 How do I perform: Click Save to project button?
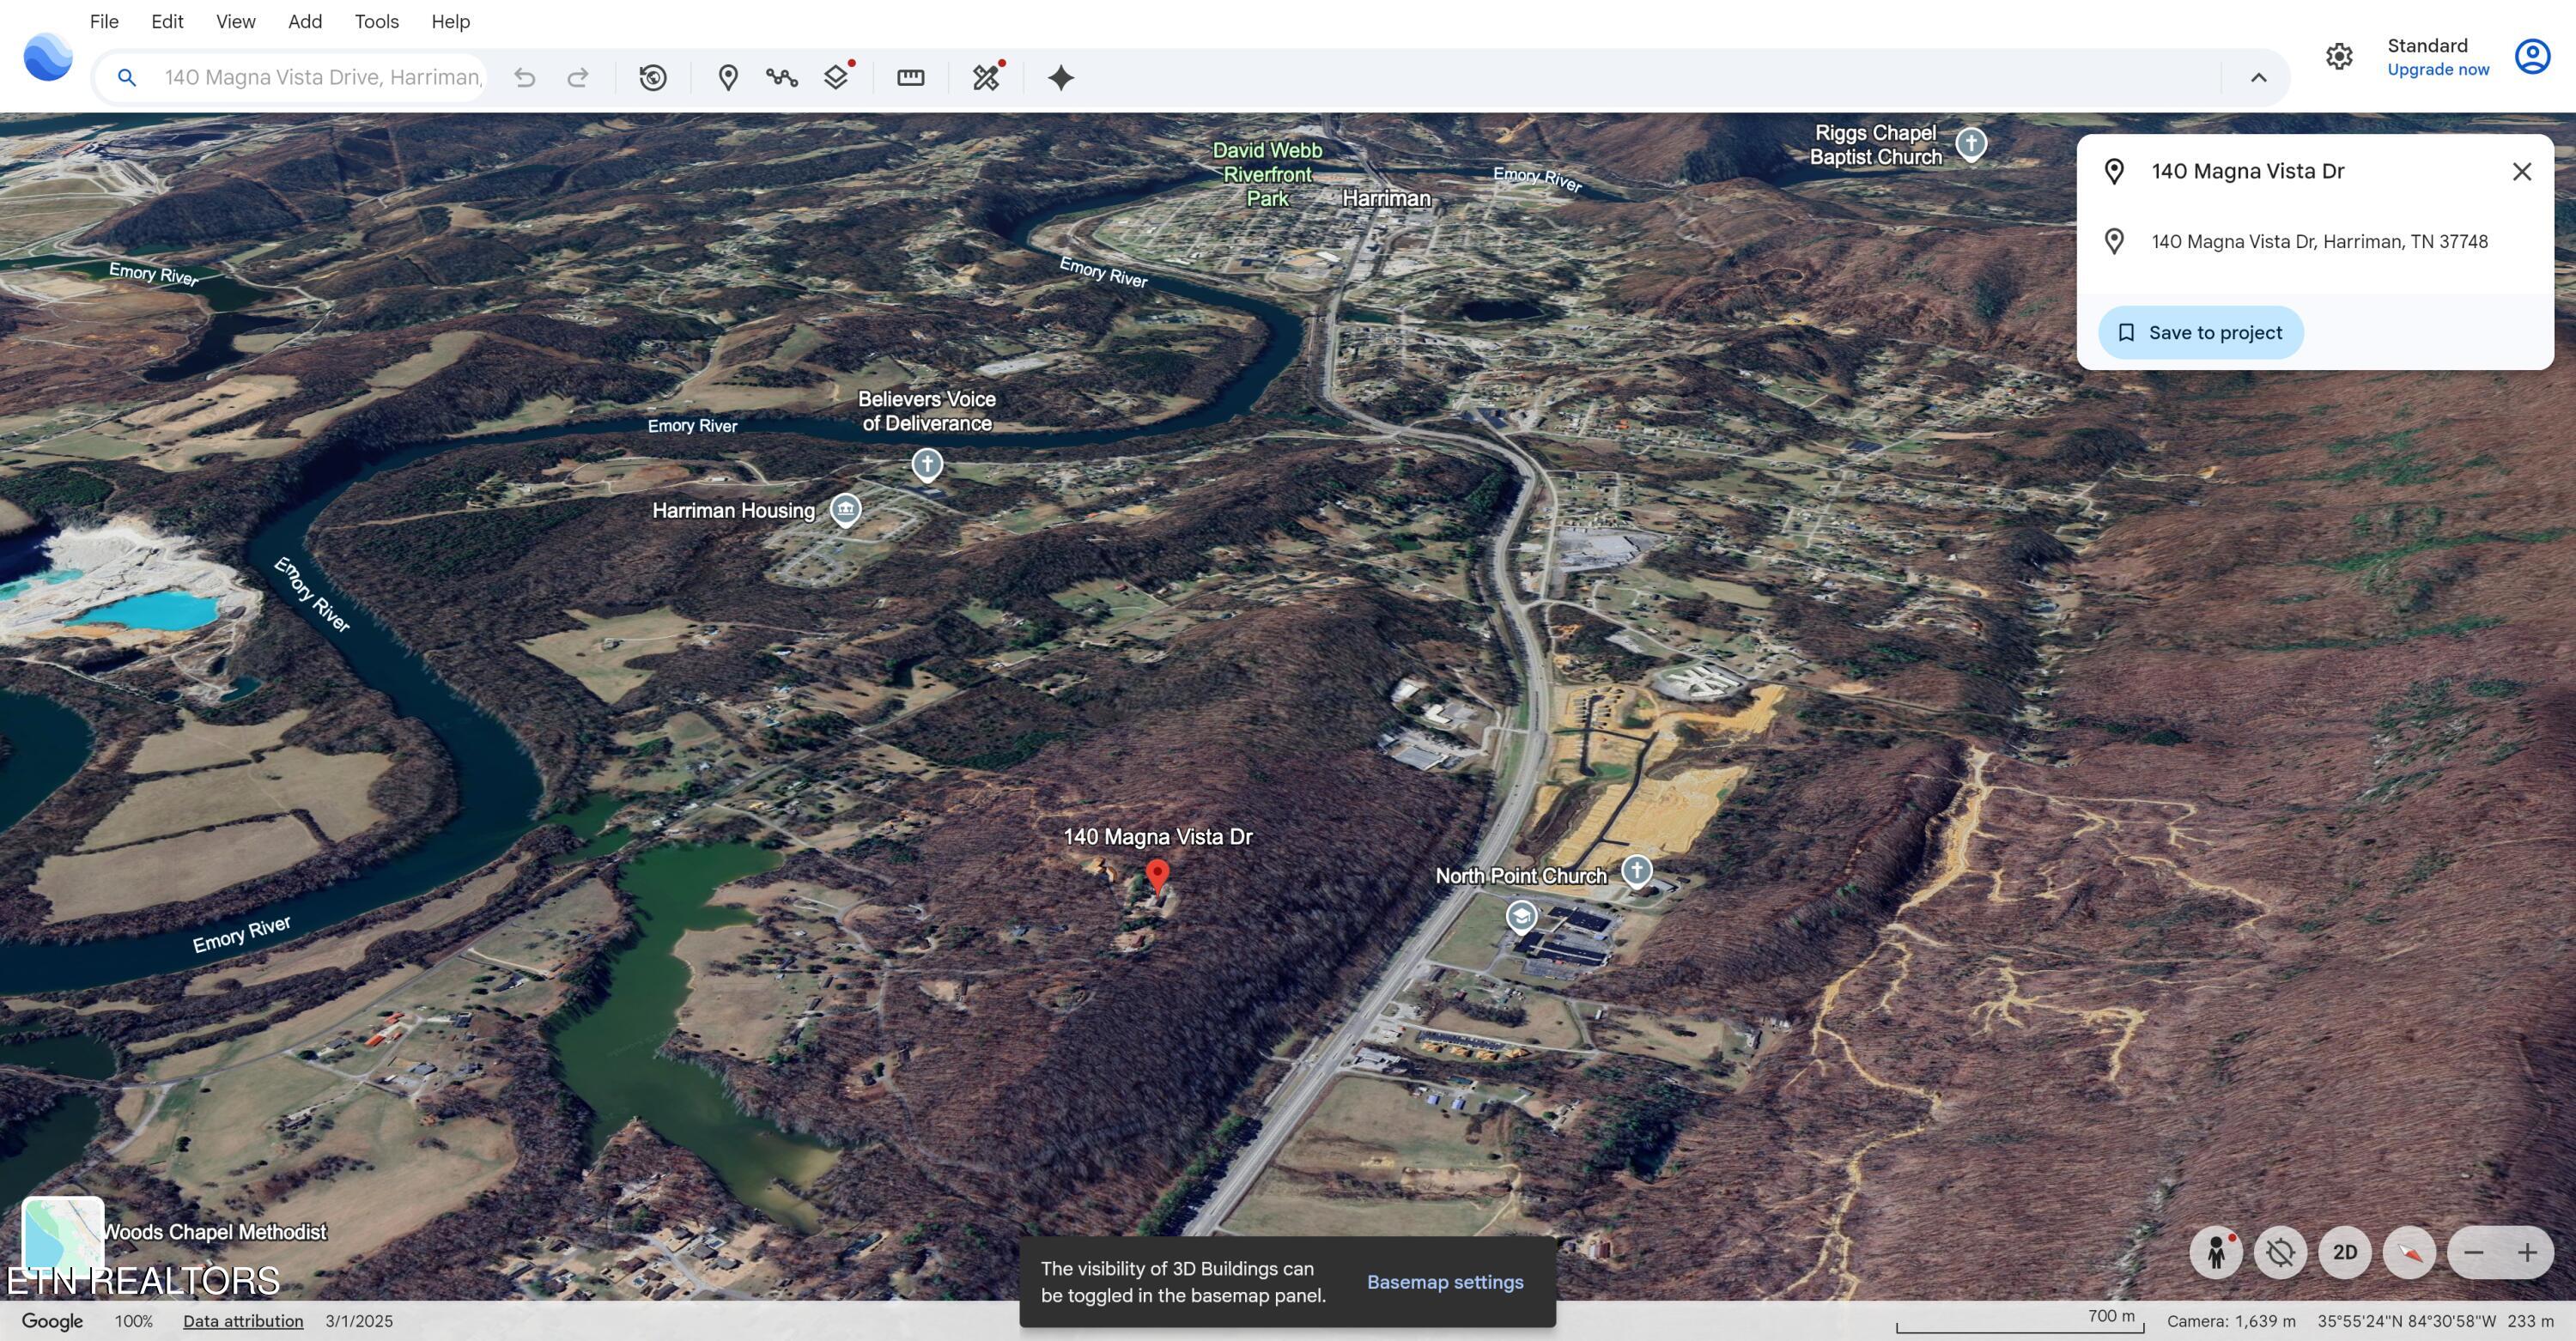[2200, 332]
